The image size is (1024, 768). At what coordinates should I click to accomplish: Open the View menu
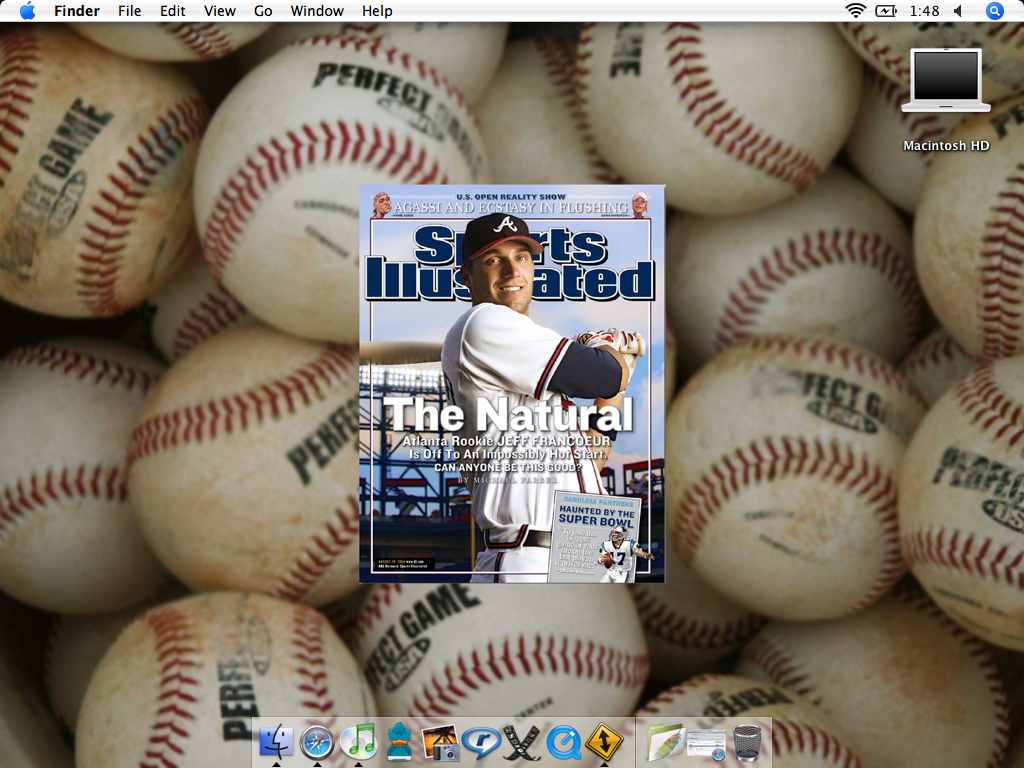click(219, 11)
